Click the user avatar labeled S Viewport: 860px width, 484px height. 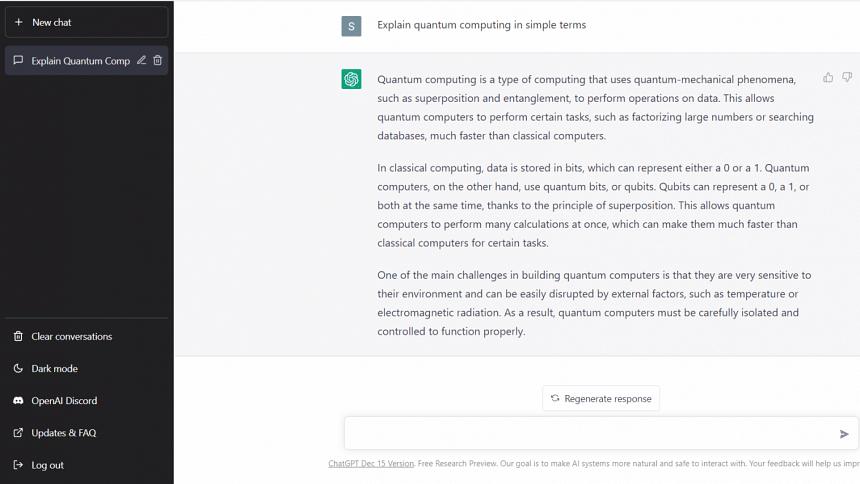[x=351, y=26]
